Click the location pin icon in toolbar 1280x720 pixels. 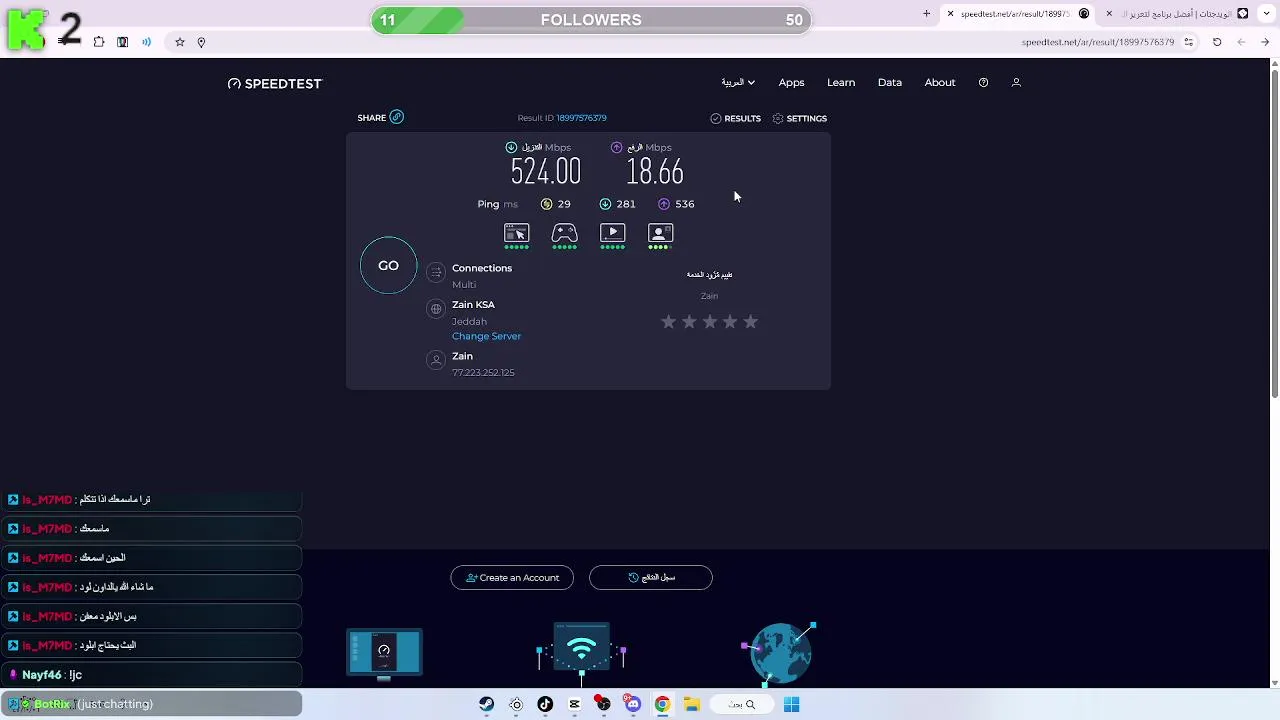tap(201, 42)
